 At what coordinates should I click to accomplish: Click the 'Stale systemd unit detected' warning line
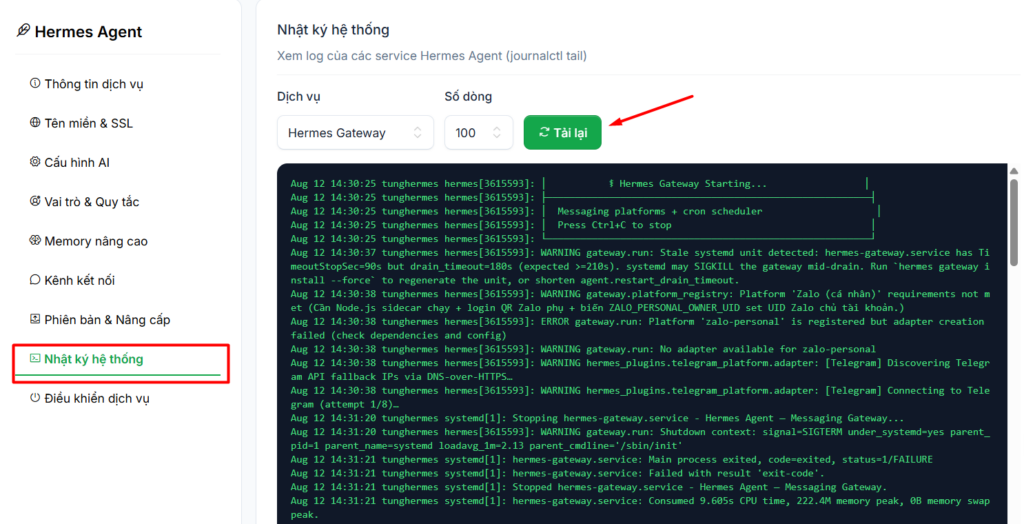coord(640,266)
